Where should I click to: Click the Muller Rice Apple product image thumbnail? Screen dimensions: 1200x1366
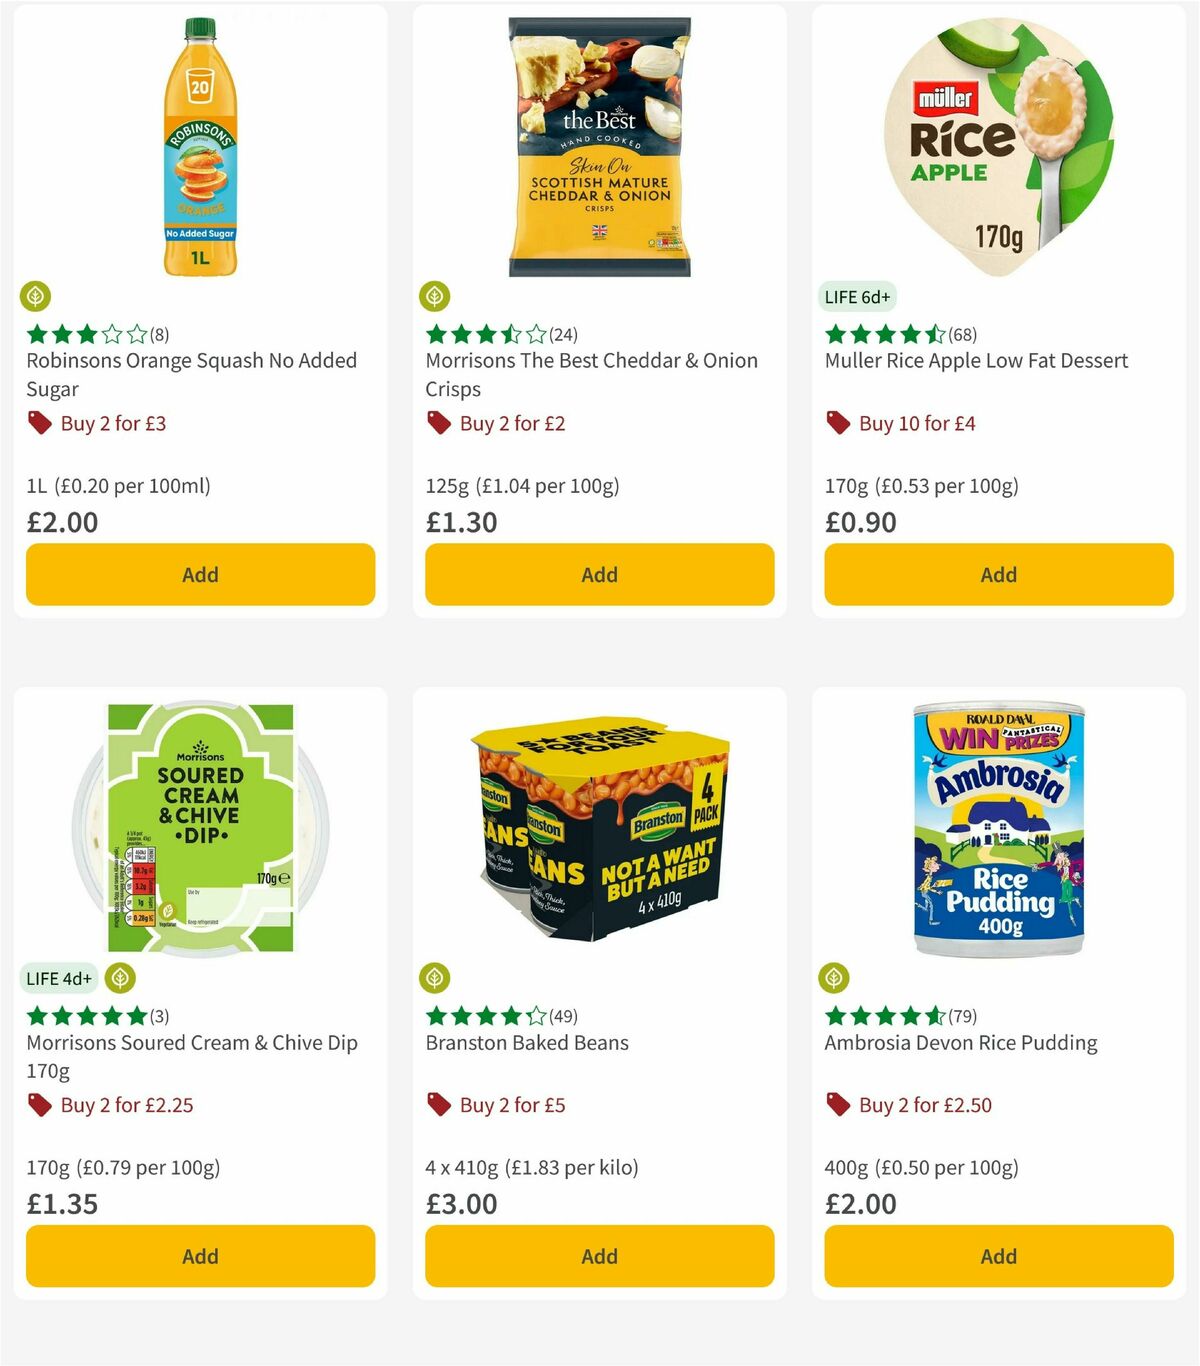pos(998,140)
